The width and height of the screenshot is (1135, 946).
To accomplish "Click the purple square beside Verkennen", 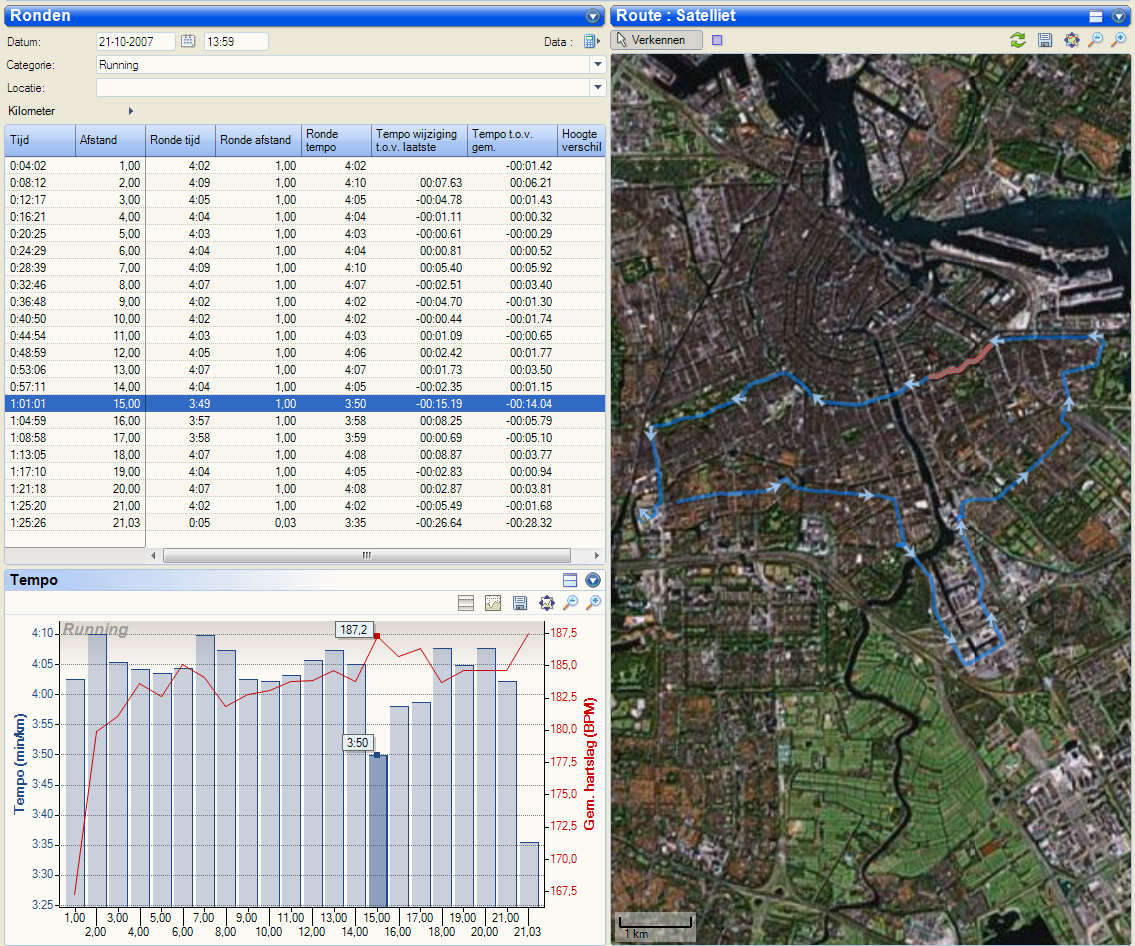I will [717, 40].
